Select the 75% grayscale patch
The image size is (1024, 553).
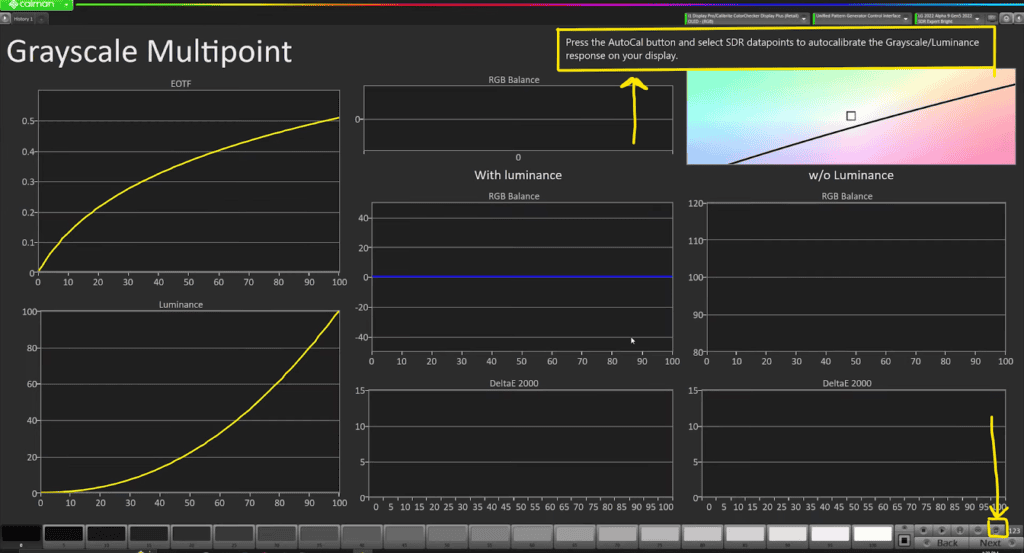coord(660,535)
